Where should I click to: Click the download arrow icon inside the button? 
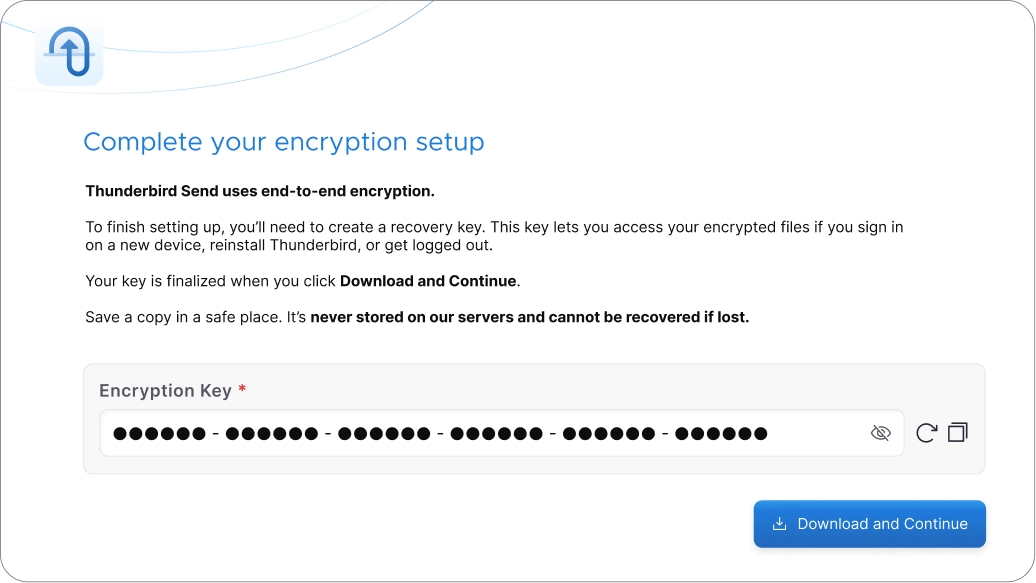tap(780, 524)
